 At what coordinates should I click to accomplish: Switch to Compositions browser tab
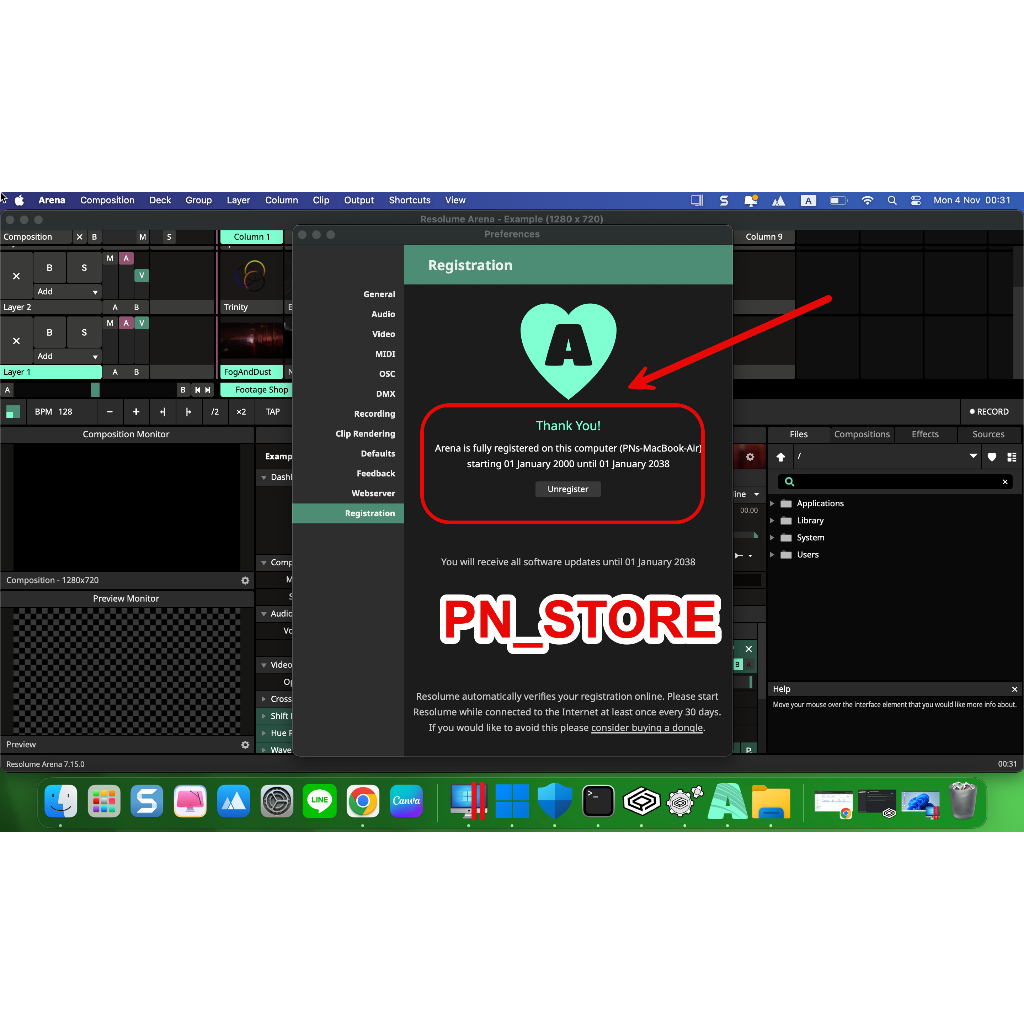pos(861,434)
